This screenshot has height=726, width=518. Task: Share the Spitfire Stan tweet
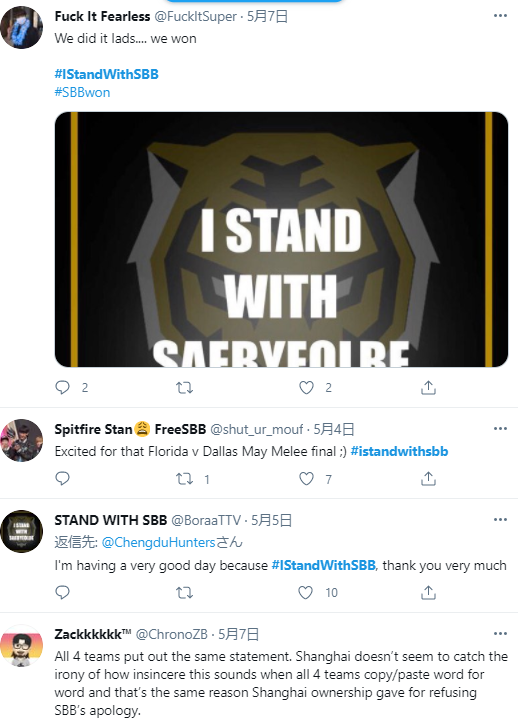click(428, 478)
